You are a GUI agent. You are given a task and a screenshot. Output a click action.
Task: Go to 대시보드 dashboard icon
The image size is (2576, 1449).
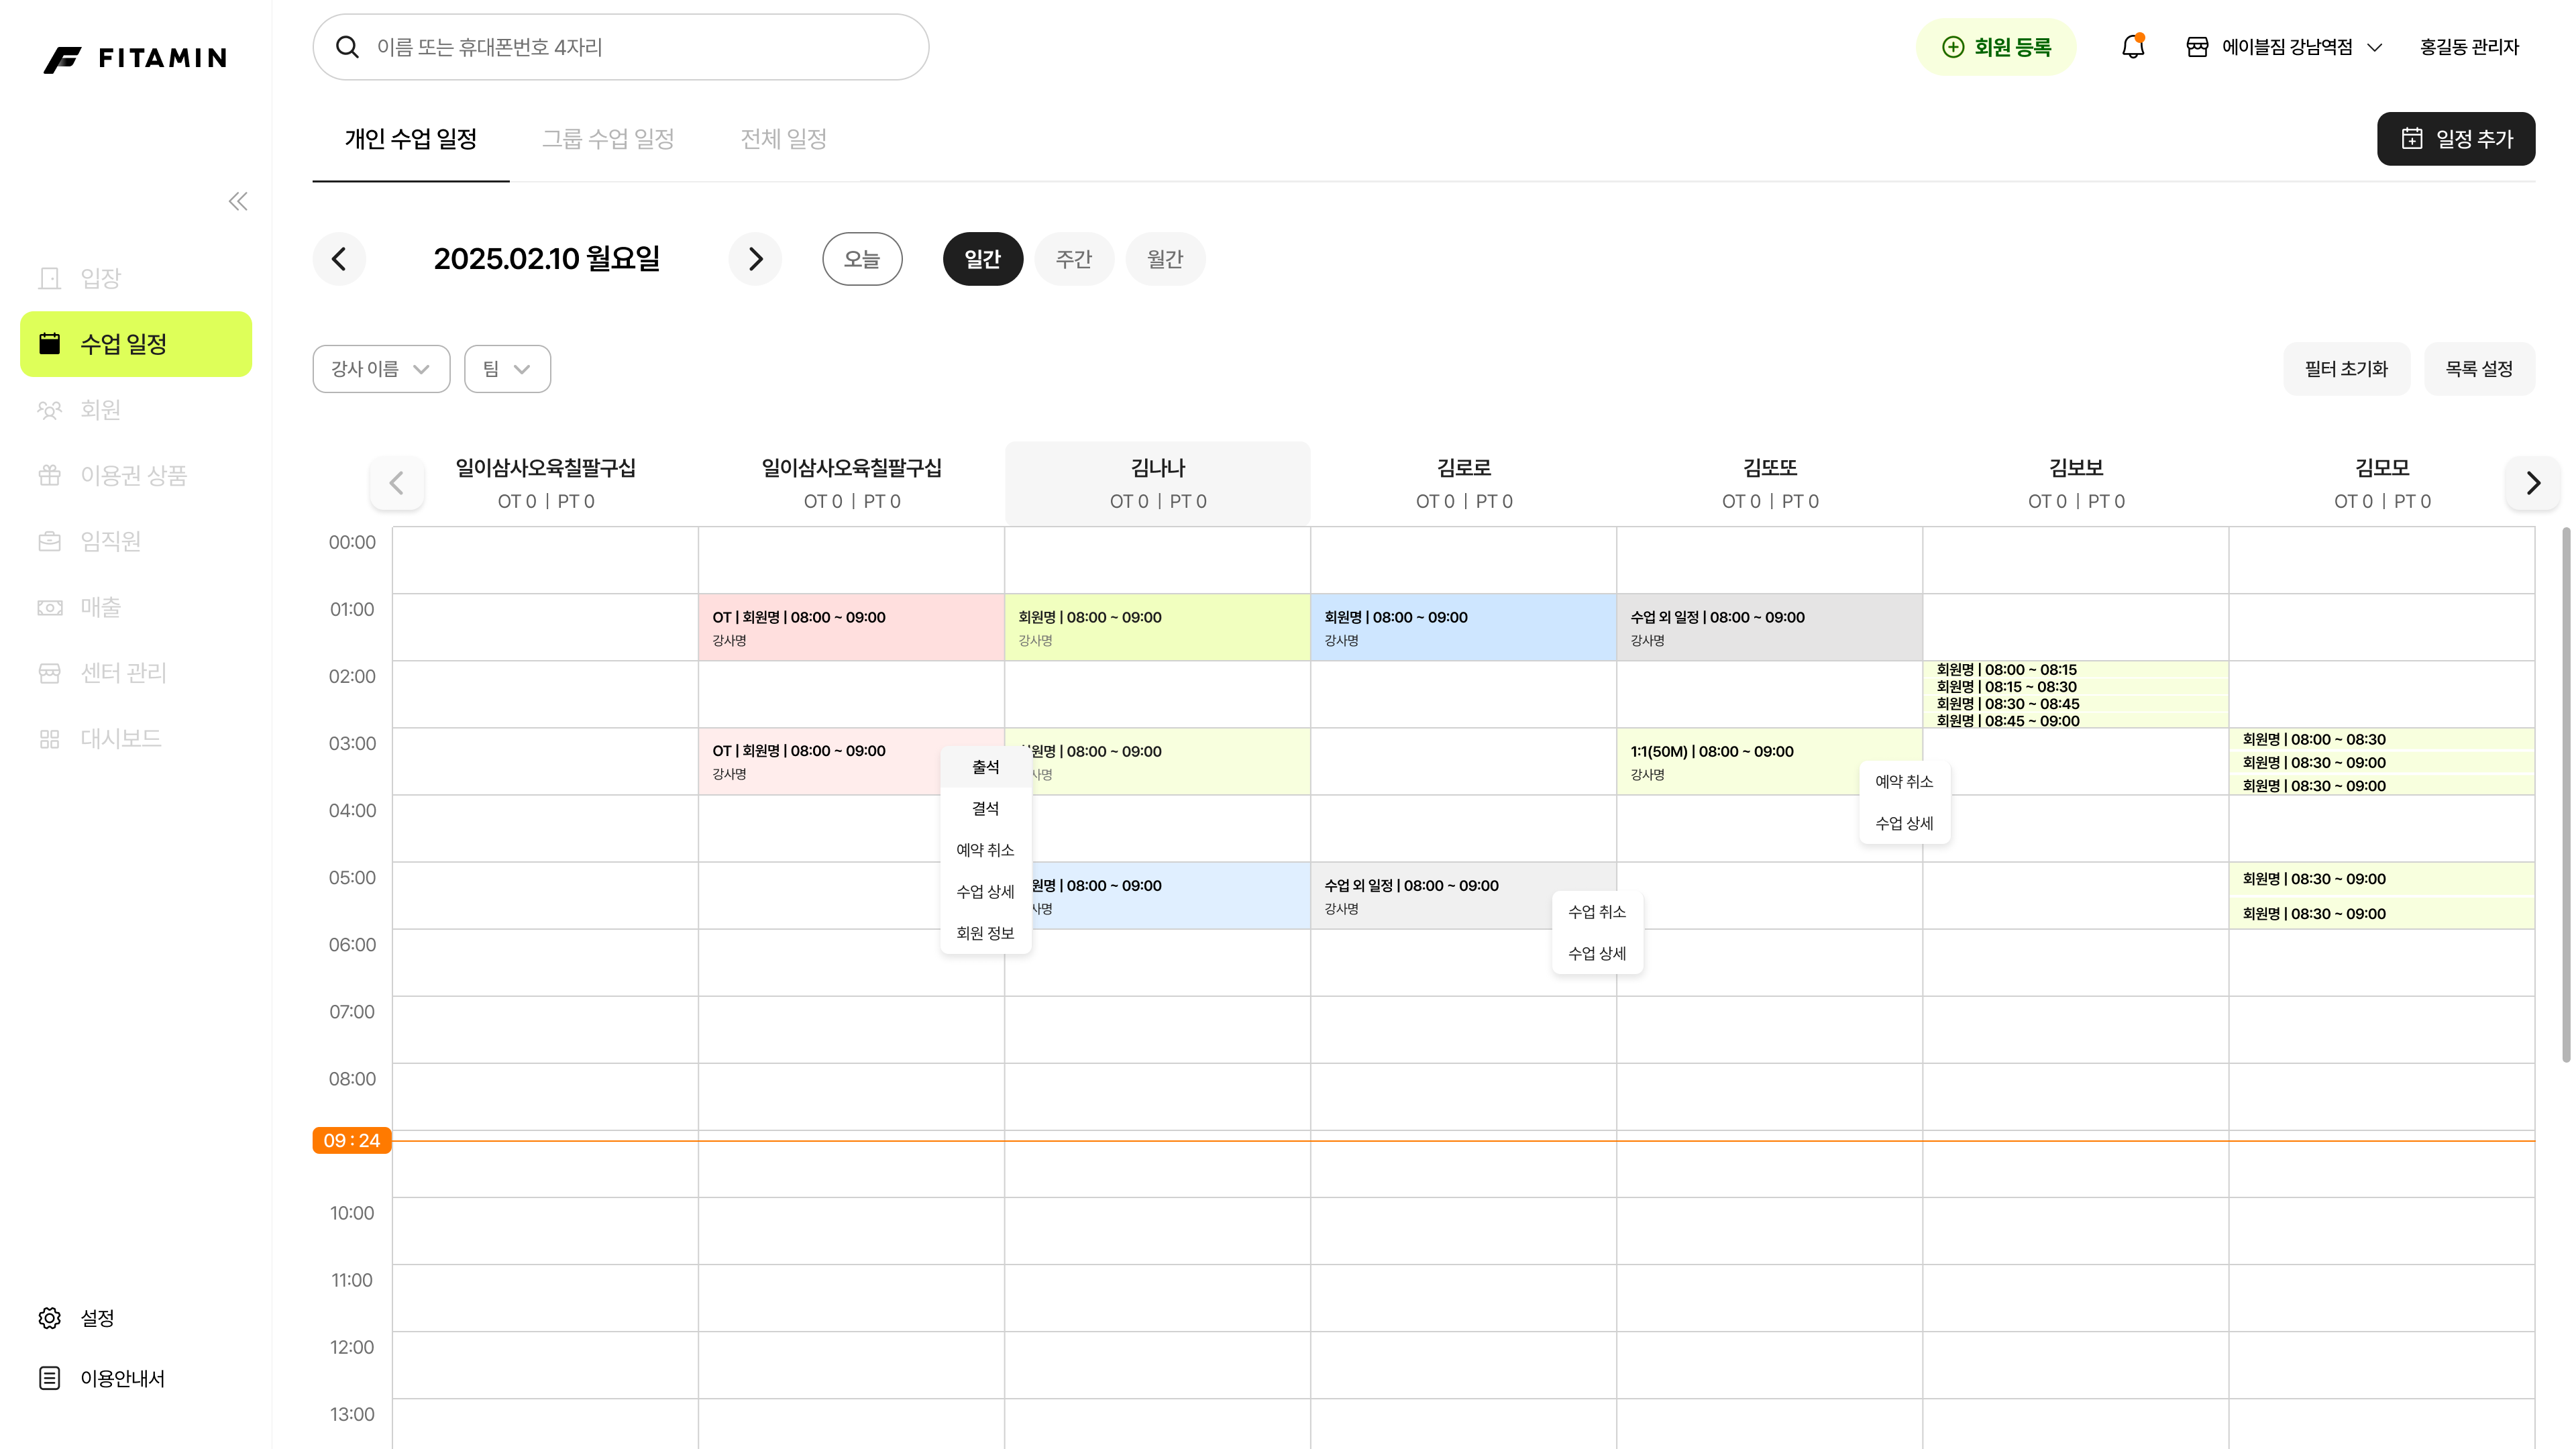click(50, 739)
